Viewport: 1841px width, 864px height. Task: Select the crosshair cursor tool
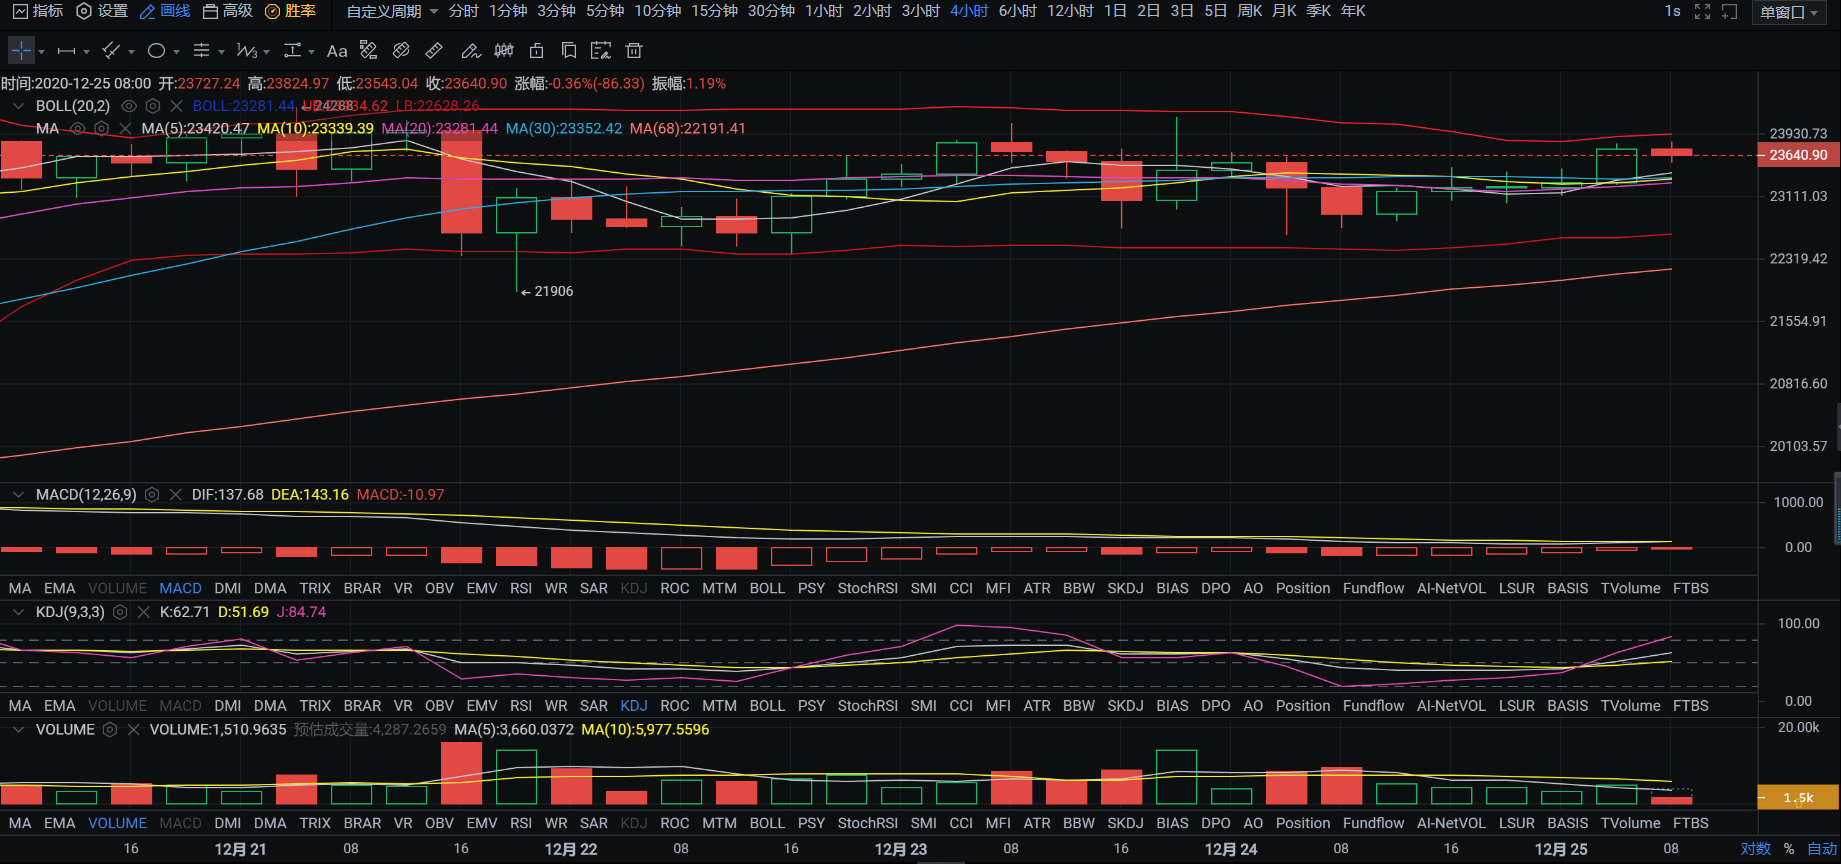coord(21,51)
